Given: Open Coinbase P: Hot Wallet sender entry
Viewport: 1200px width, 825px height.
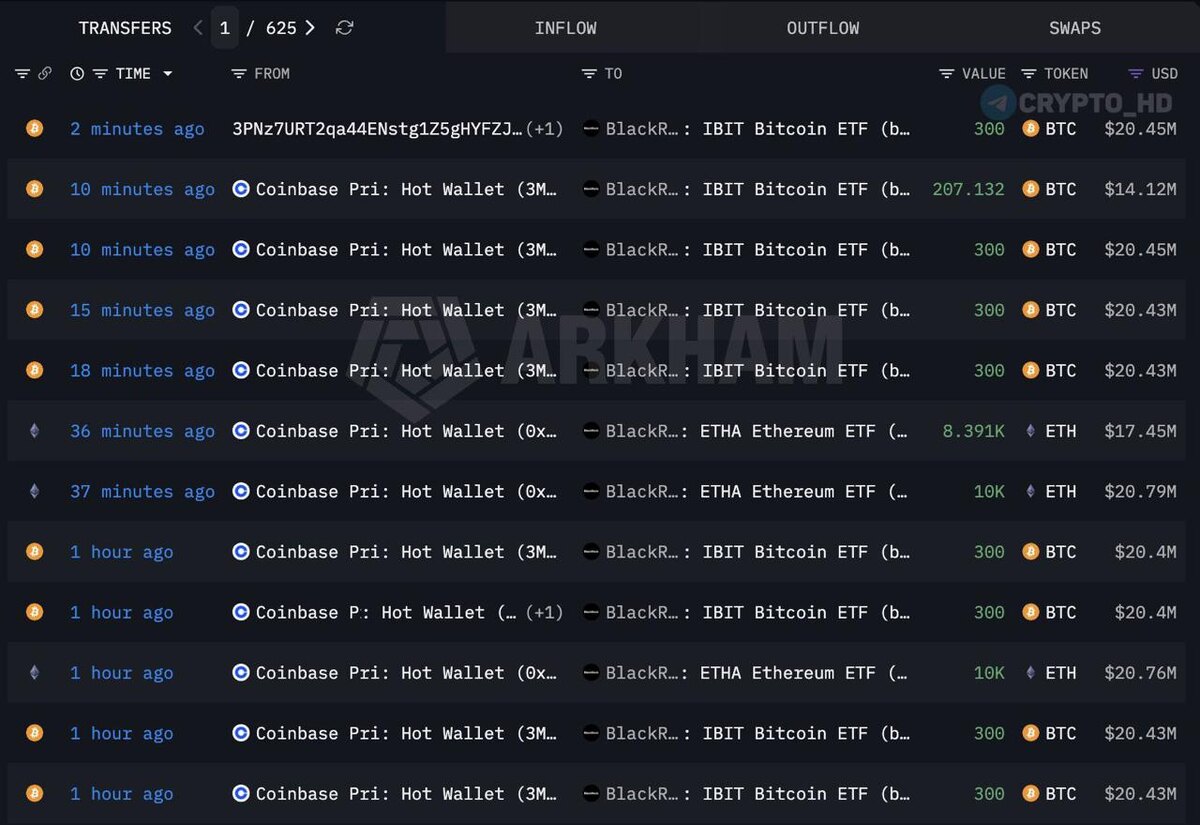Looking at the screenshot, I should click(x=386, y=612).
